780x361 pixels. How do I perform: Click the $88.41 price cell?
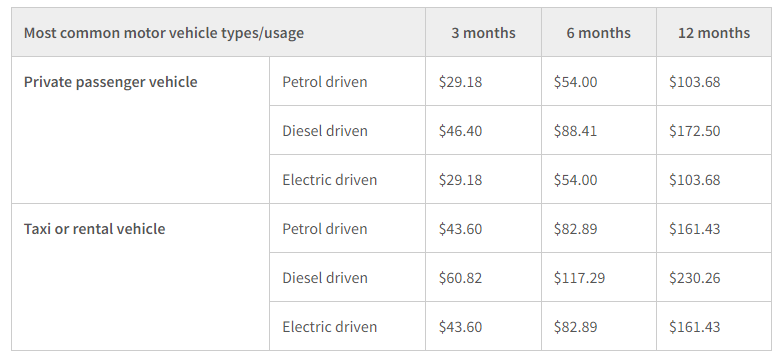point(598,130)
